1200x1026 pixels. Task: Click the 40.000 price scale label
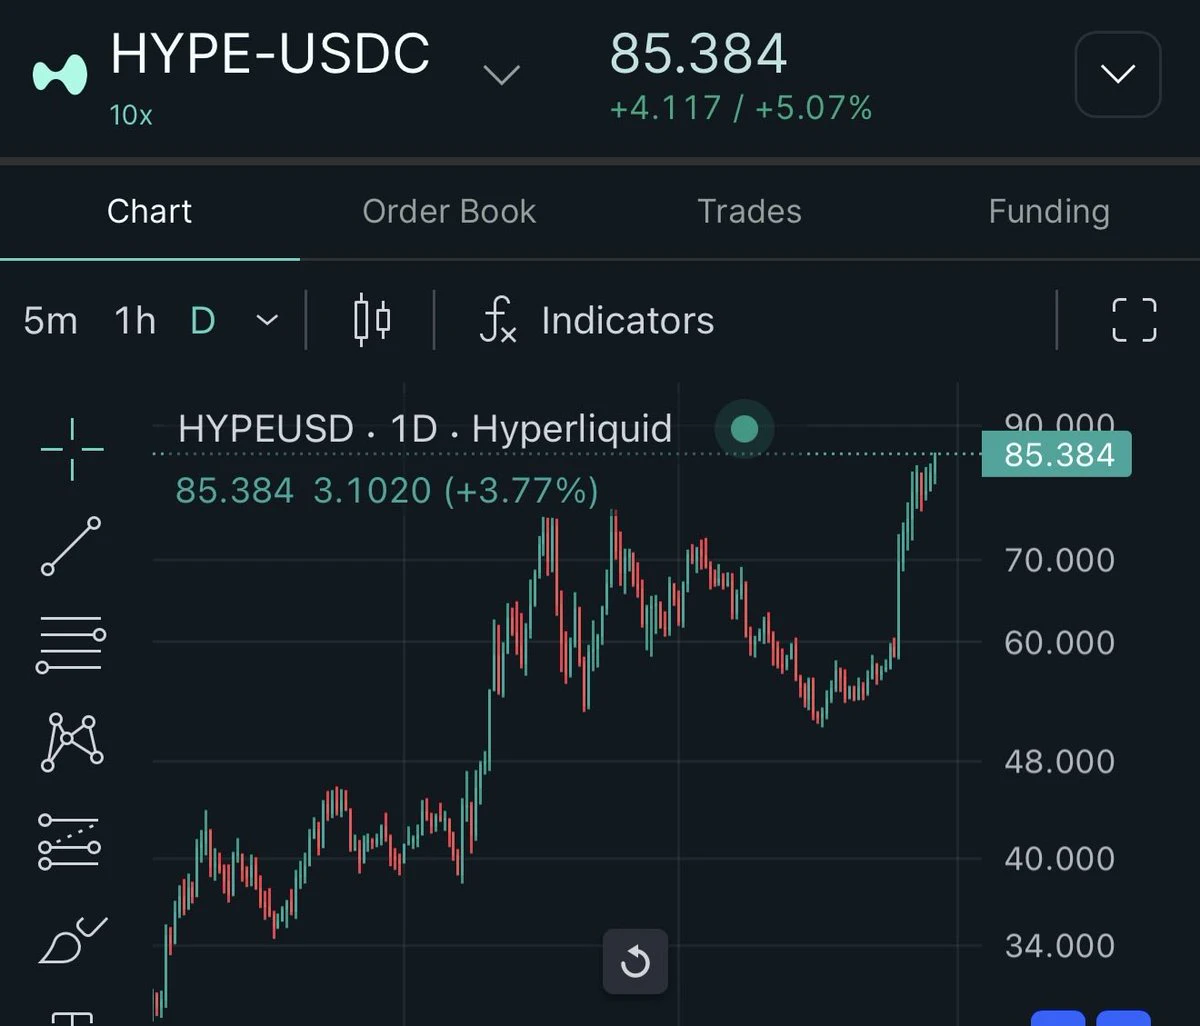[x=1059, y=858]
